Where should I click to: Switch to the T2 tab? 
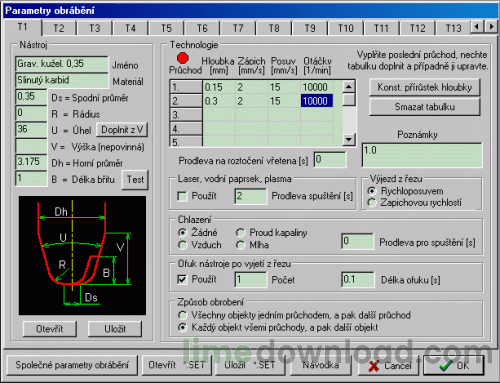(59, 28)
